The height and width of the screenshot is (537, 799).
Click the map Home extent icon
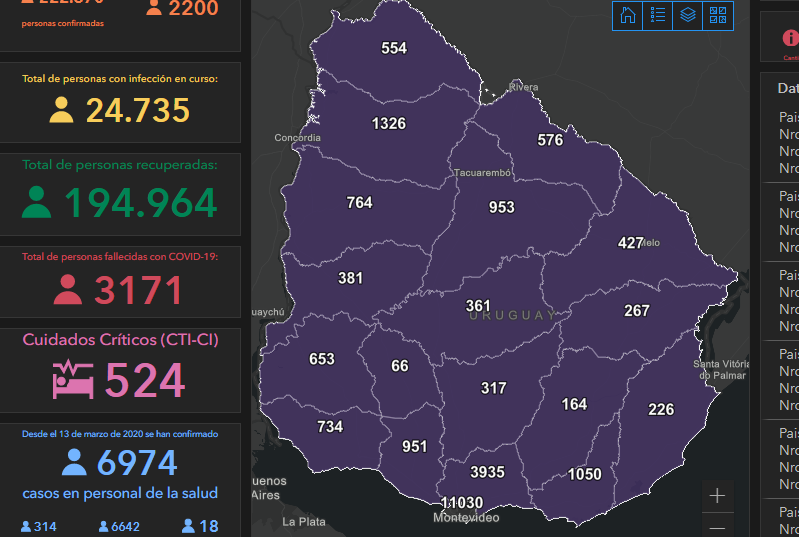(628, 15)
